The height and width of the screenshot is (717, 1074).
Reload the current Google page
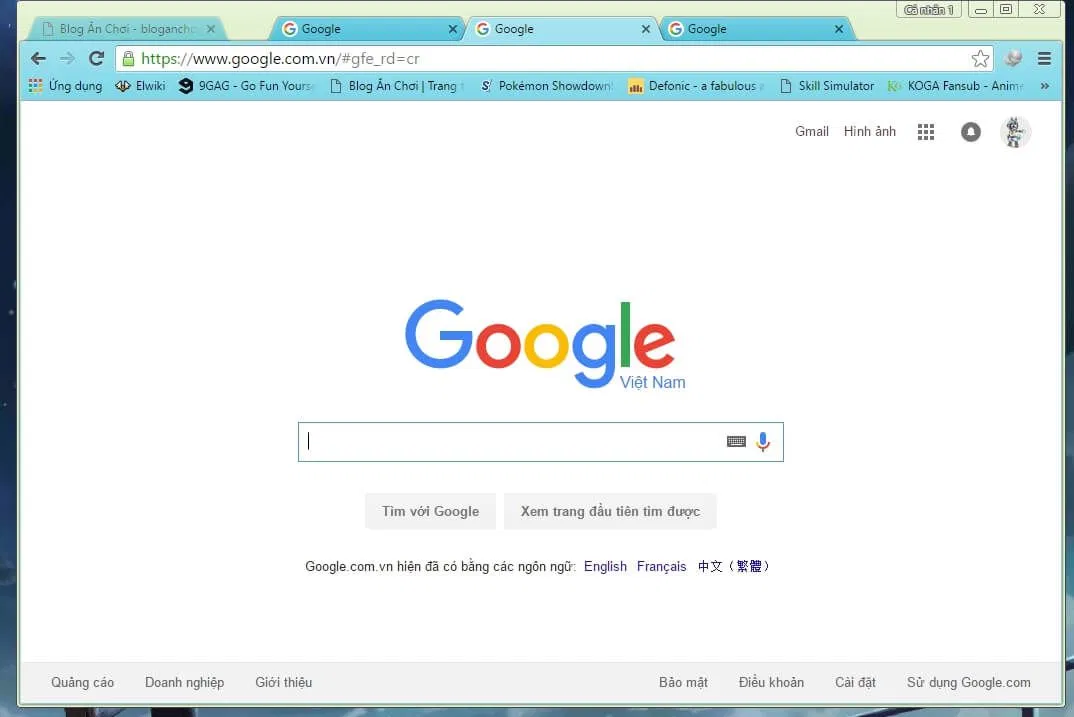96,59
